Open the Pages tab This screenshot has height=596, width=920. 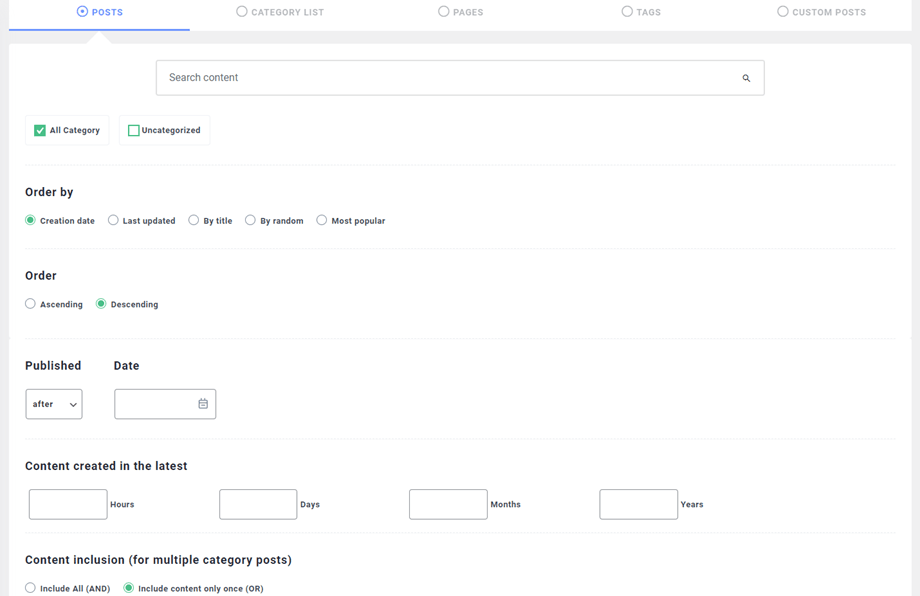pos(460,12)
